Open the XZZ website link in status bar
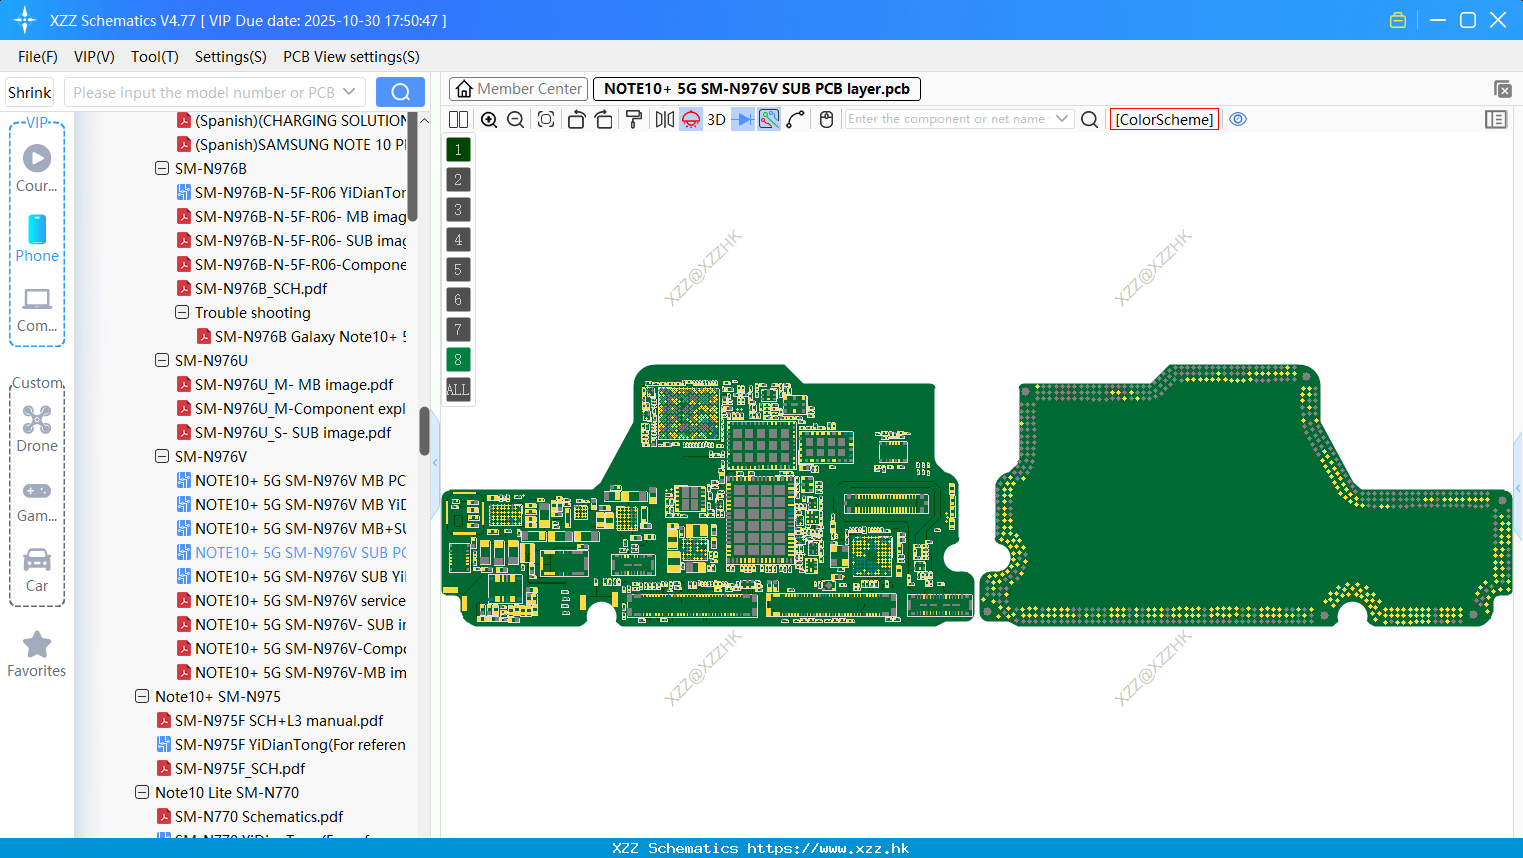Screen dimensions: 1523x858 (x=828, y=848)
